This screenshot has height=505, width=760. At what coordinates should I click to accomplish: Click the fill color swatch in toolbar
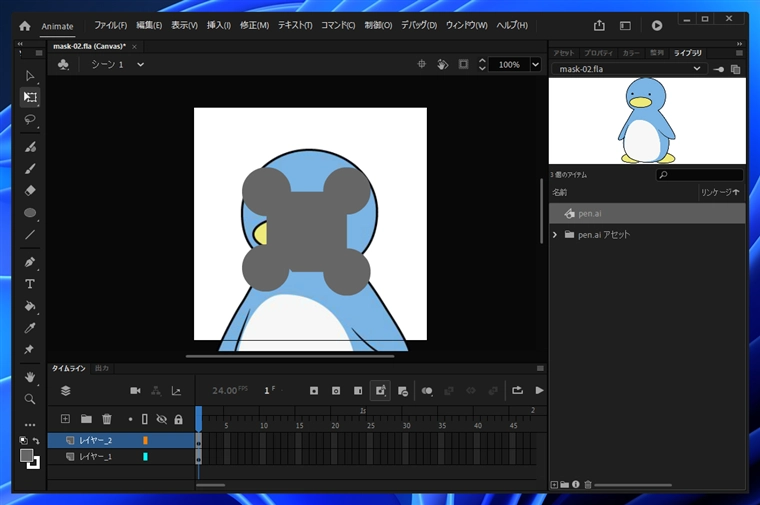pos(27,456)
